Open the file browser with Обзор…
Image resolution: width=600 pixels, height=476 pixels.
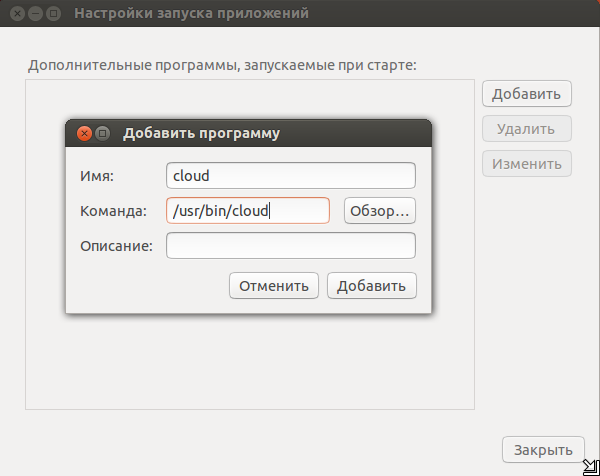(380, 210)
